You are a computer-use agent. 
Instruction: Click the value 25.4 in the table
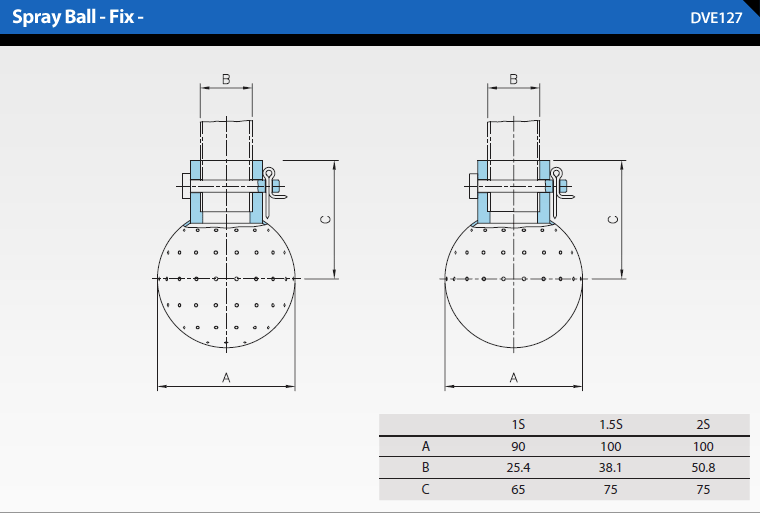coord(518,468)
